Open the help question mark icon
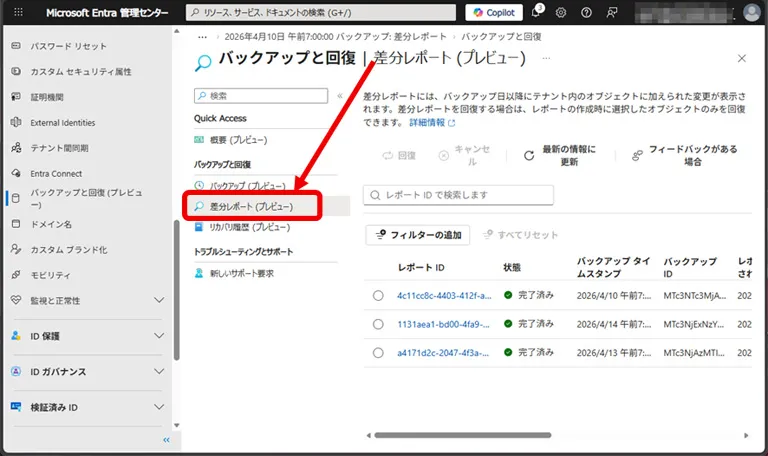This screenshot has width=768, height=456. click(586, 13)
